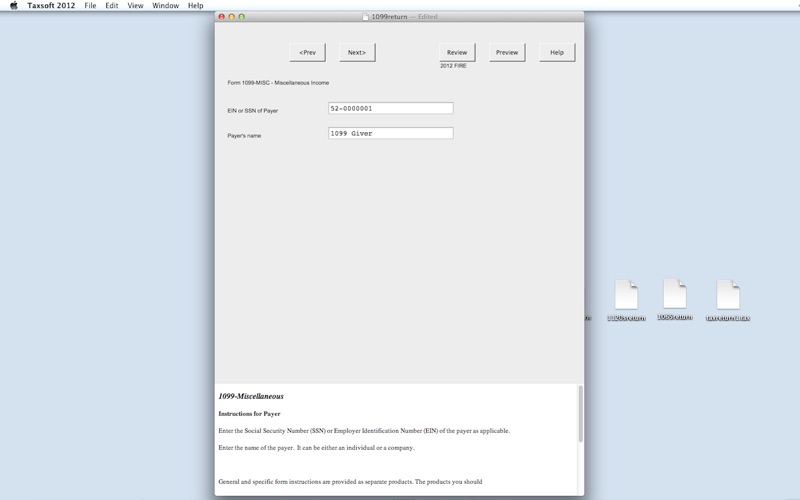The height and width of the screenshot is (500, 800).
Task: Select the desktop file ending in .tax
Action: pos(728,301)
